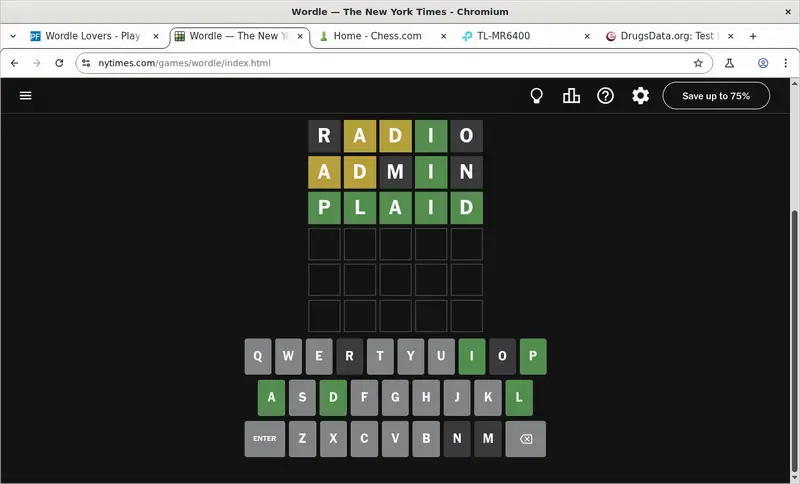Tap the F key on the on-screen keyboard
800x484 pixels.
coord(364,397)
